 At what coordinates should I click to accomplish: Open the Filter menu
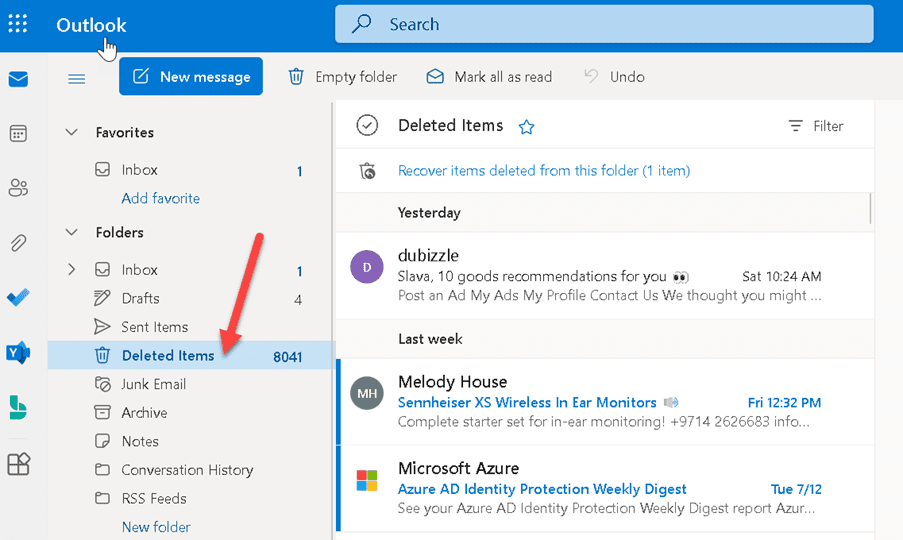point(815,126)
